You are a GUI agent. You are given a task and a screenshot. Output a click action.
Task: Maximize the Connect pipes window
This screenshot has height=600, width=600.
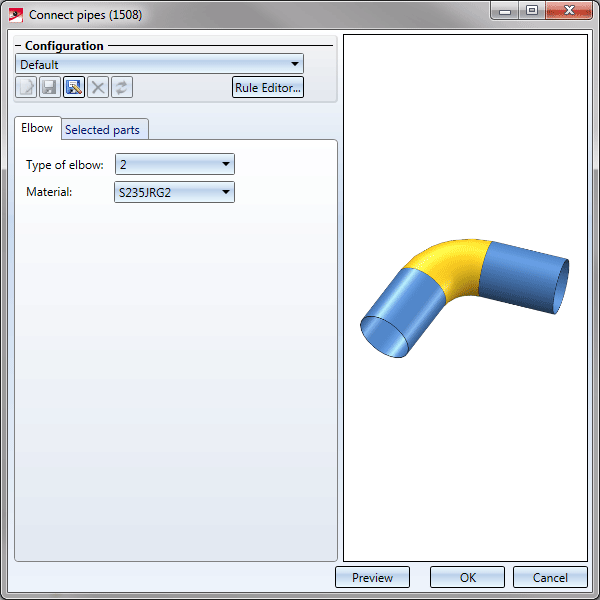point(532,11)
